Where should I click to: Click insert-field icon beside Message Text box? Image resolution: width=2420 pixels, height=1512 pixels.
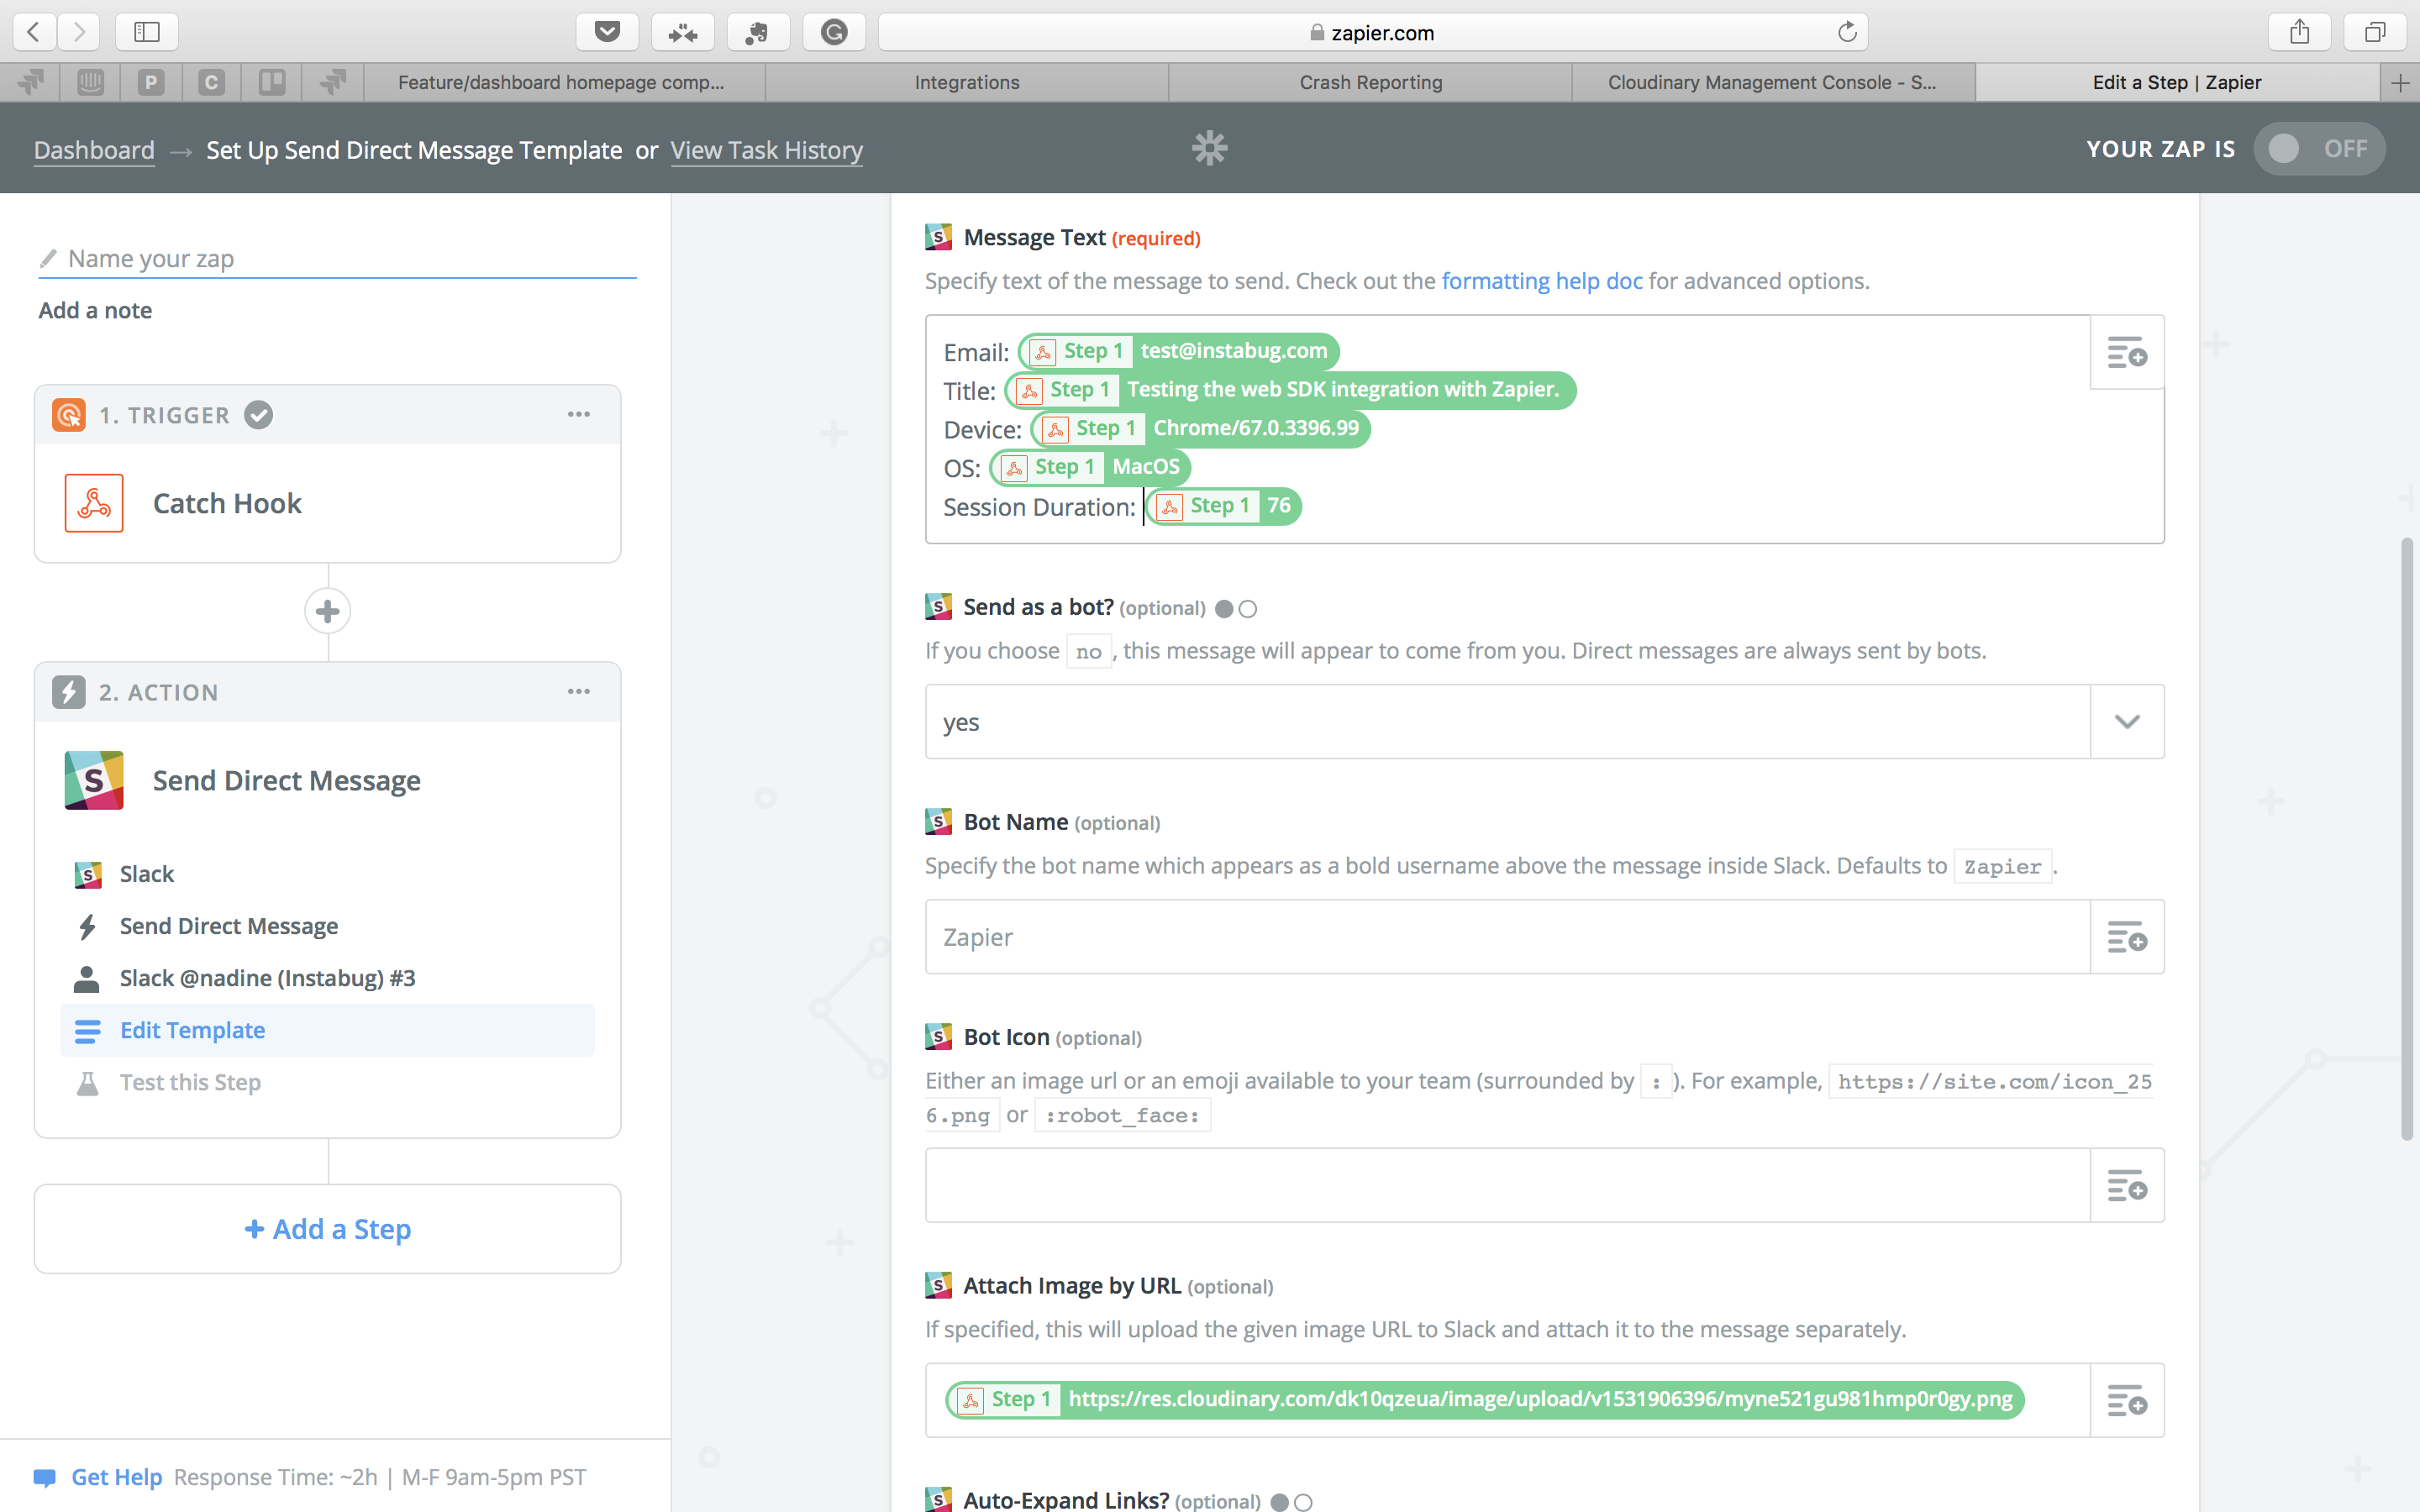(x=2126, y=353)
